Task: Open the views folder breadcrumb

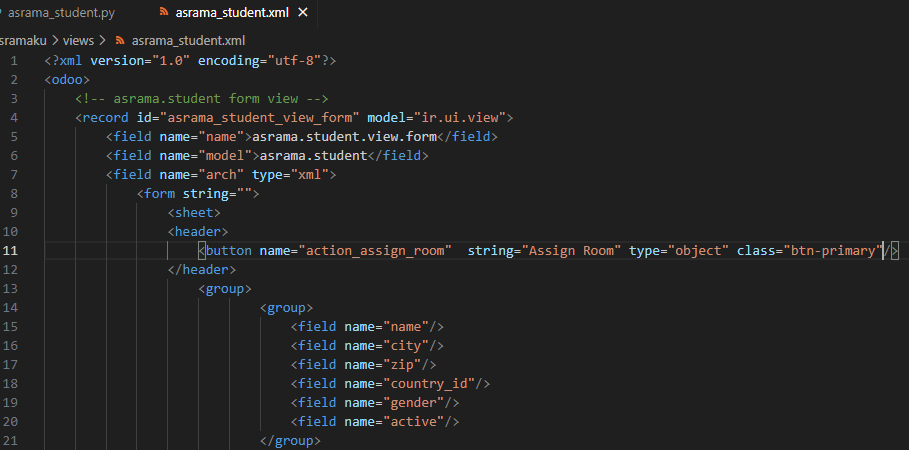Action: [78, 41]
